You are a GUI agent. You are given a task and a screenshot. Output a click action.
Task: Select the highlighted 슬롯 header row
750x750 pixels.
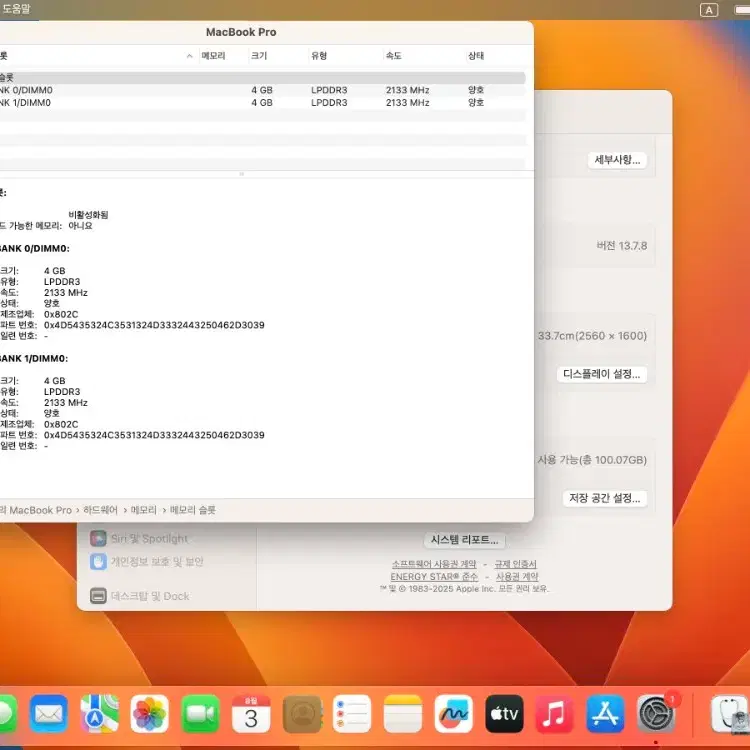(x=263, y=77)
